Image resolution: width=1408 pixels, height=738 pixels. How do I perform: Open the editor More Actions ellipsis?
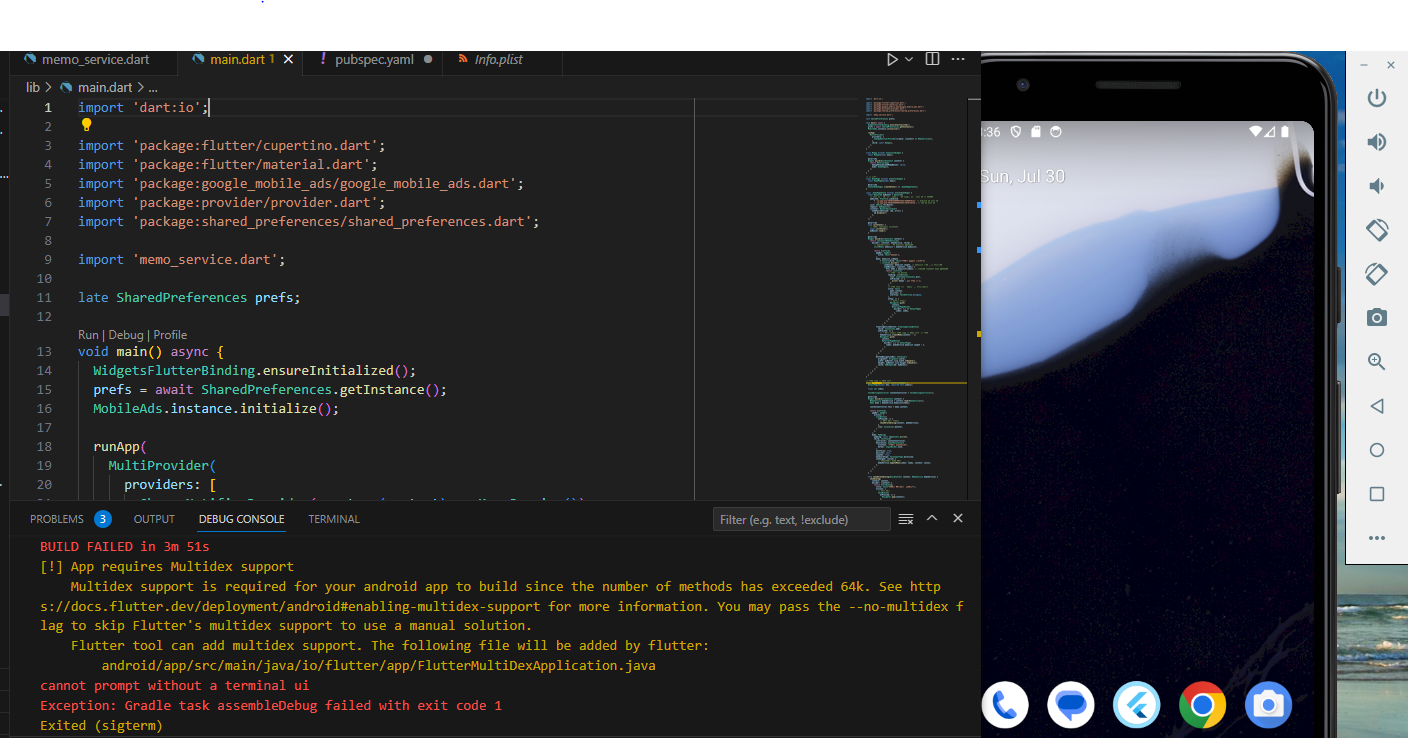tap(959, 60)
